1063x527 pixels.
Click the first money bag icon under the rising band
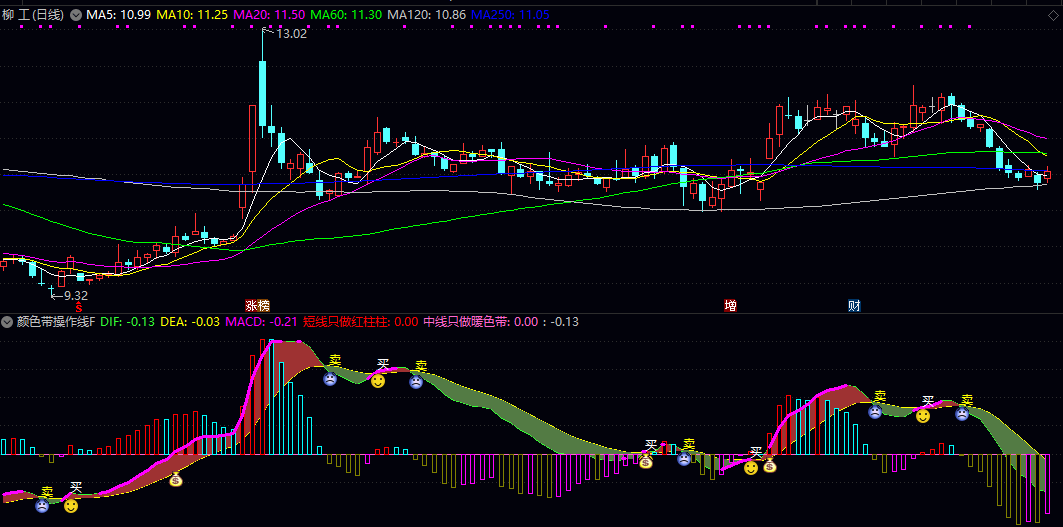tap(176, 480)
